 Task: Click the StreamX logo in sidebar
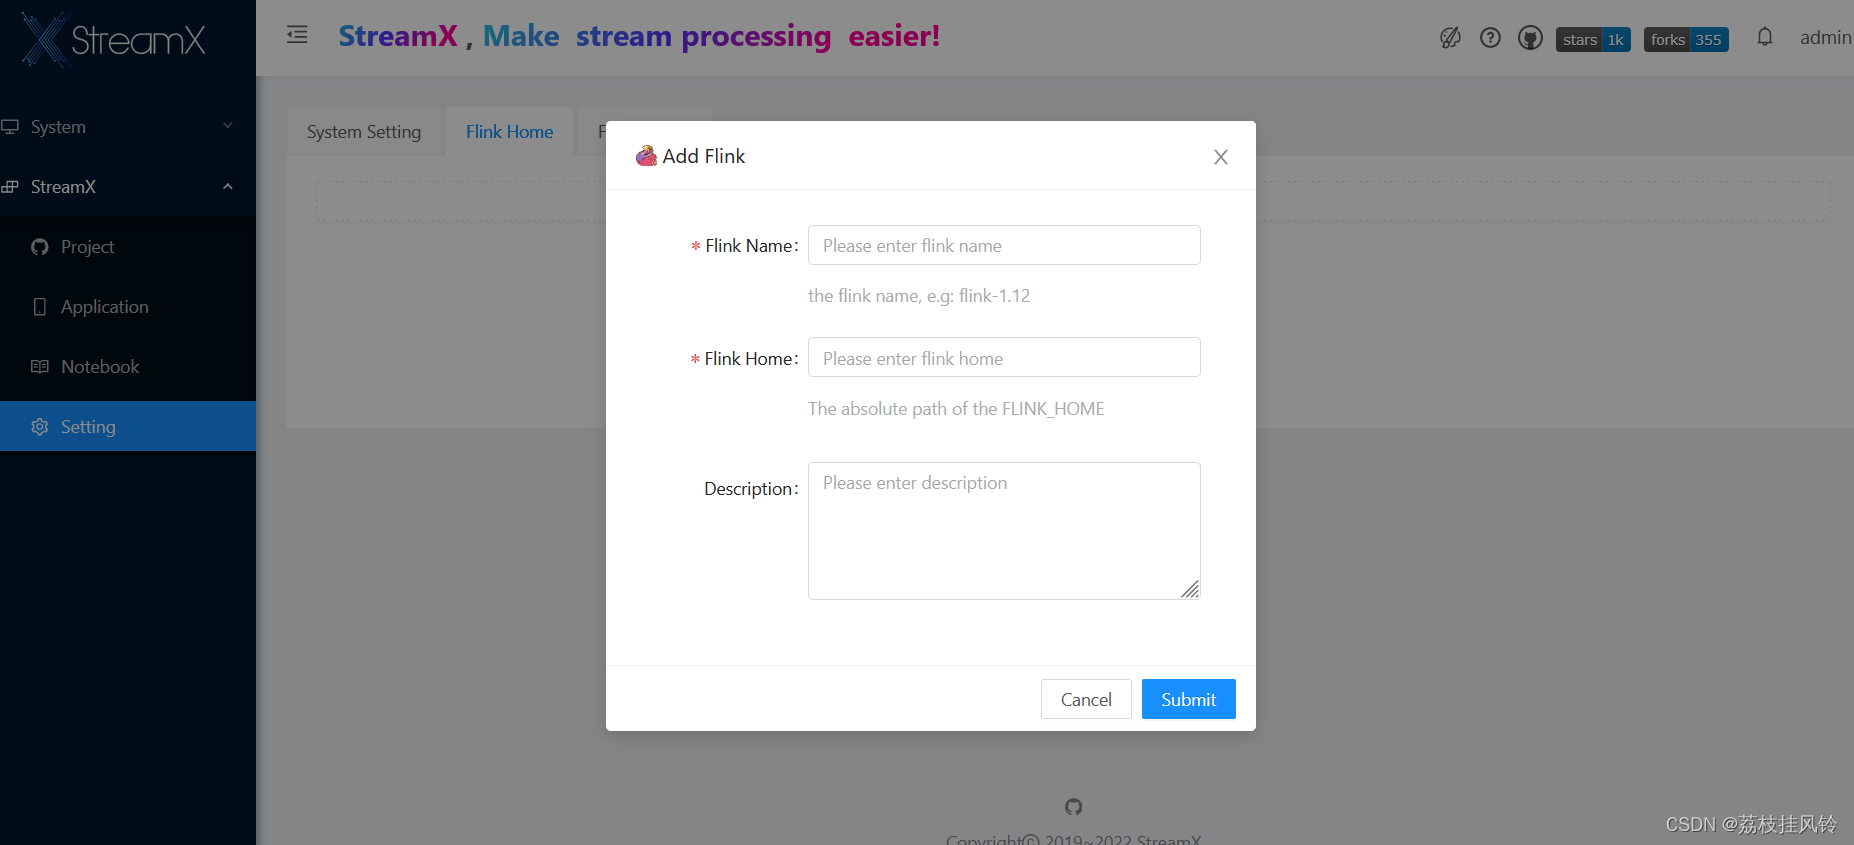113,40
